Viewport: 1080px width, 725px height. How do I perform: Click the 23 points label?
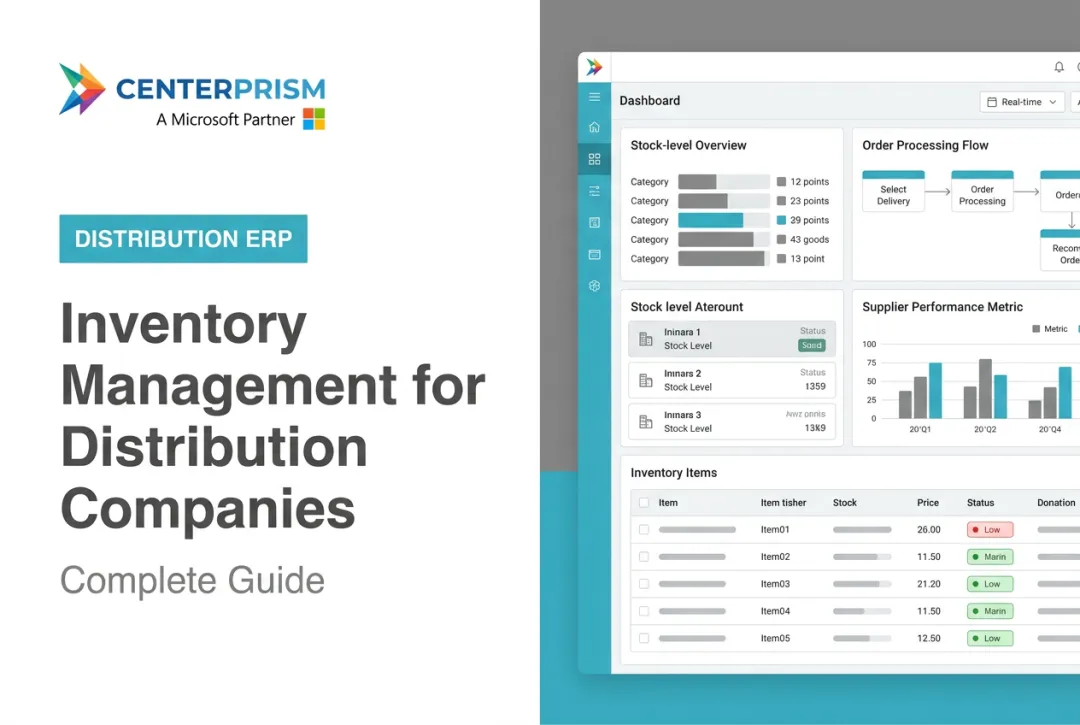809,201
